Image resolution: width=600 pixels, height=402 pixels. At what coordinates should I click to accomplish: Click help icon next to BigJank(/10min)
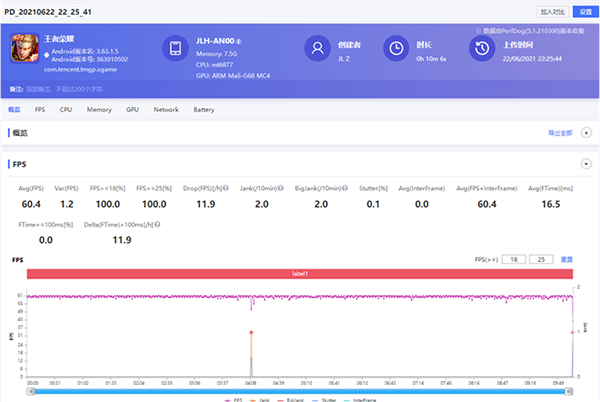343,190
